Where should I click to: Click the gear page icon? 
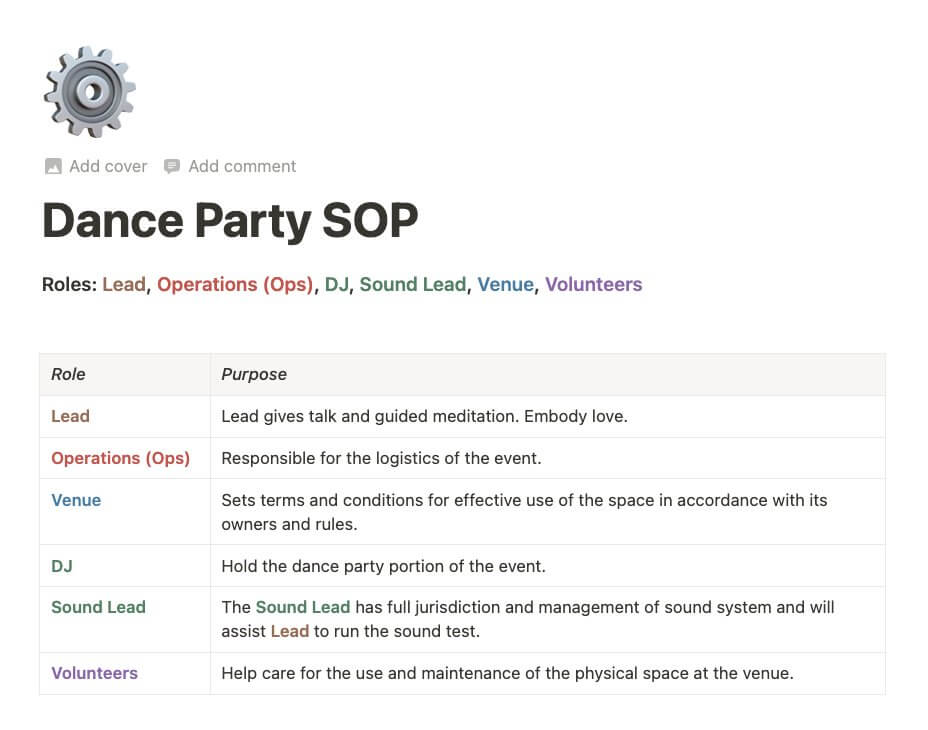tap(89, 92)
